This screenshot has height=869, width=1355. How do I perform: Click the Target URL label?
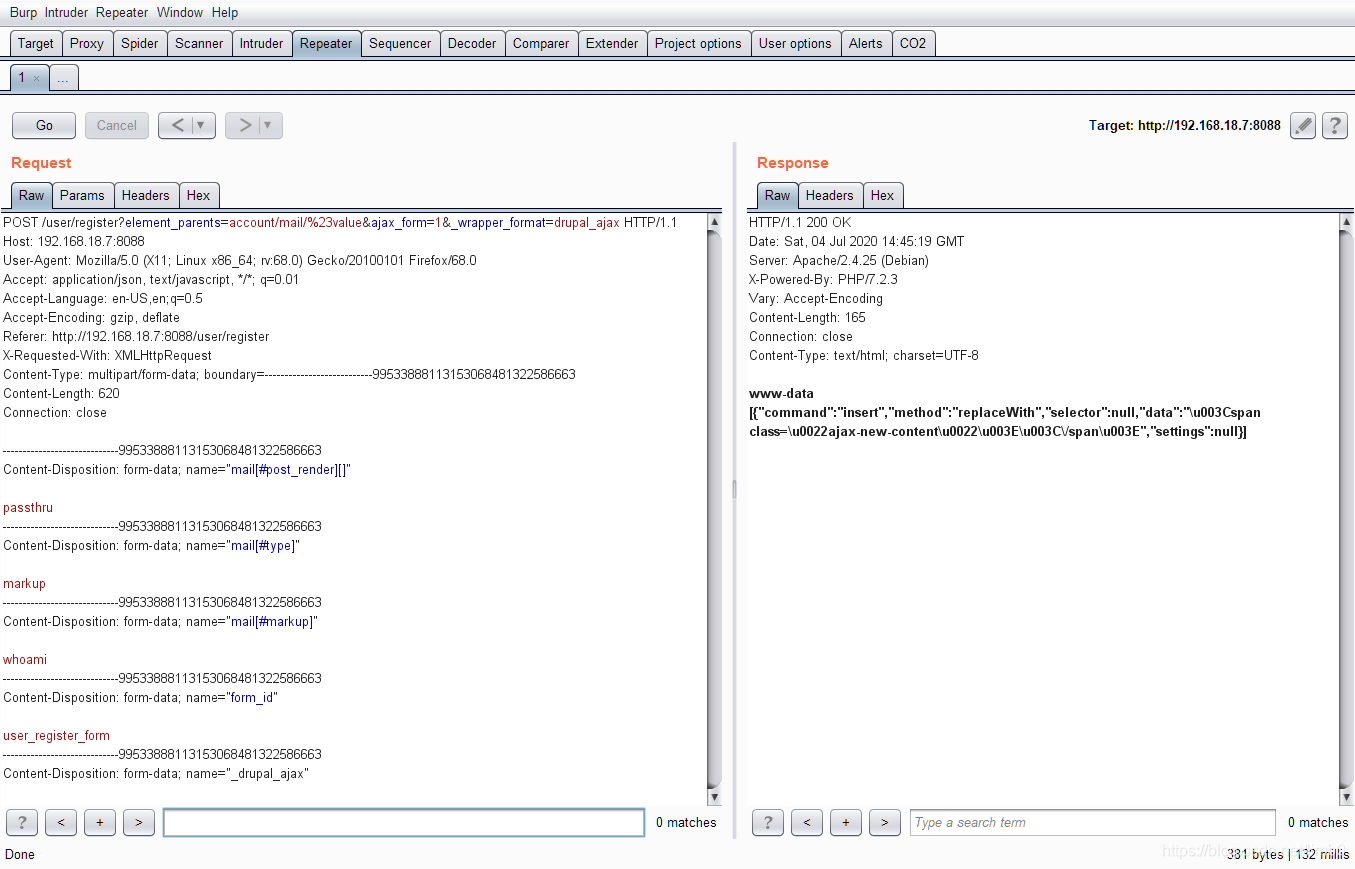(1184, 125)
